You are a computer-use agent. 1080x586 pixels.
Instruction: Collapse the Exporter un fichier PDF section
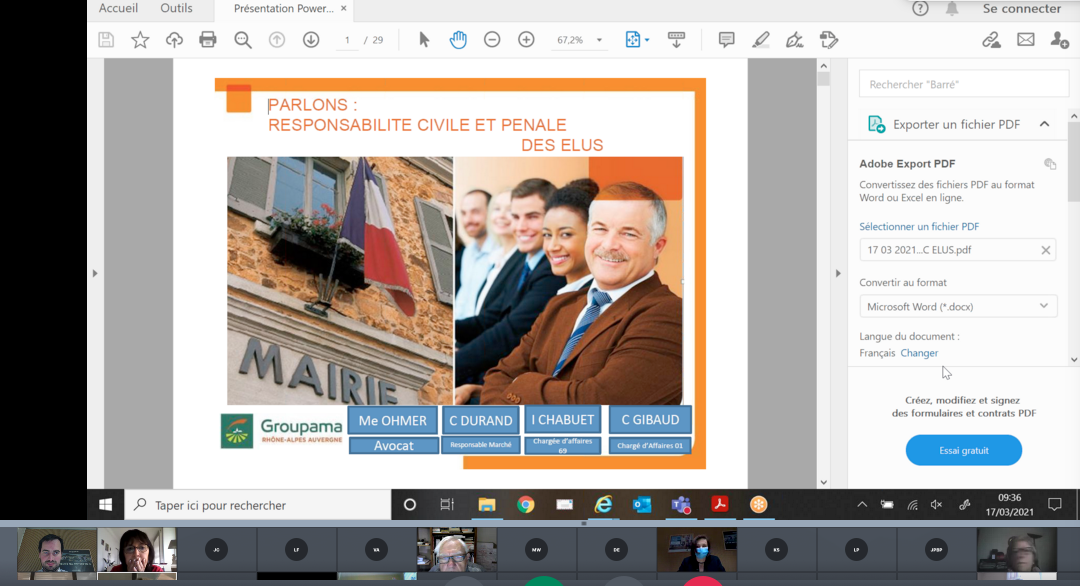pyautogui.click(x=1044, y=124)
